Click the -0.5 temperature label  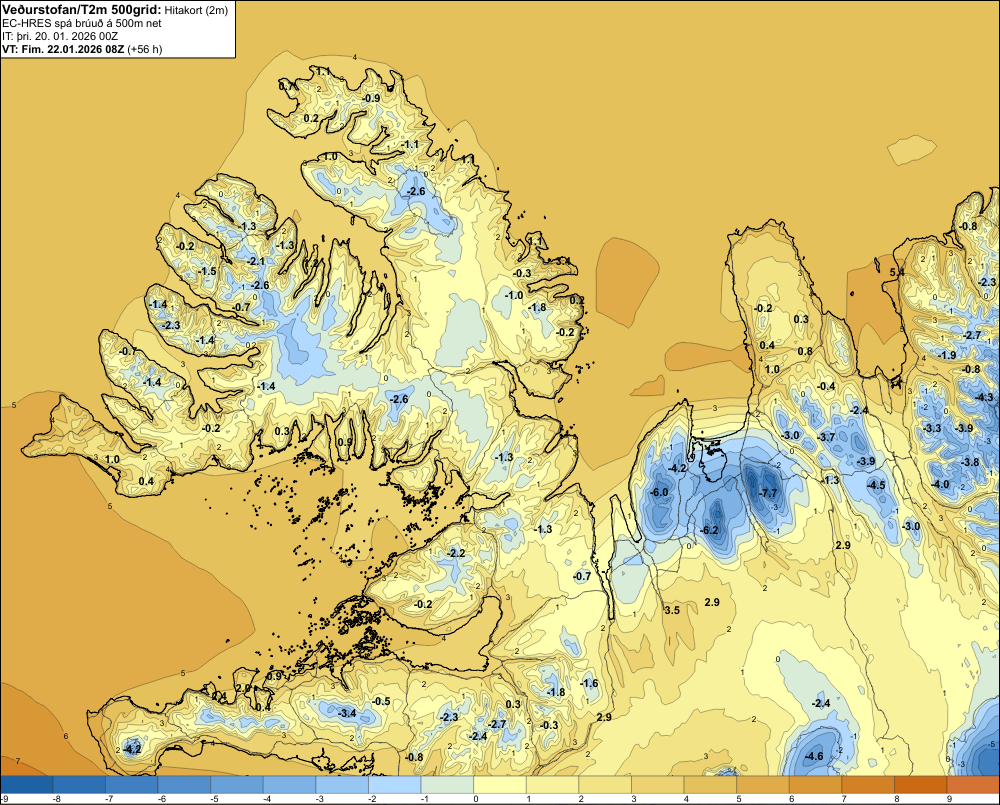coord(381,701)
